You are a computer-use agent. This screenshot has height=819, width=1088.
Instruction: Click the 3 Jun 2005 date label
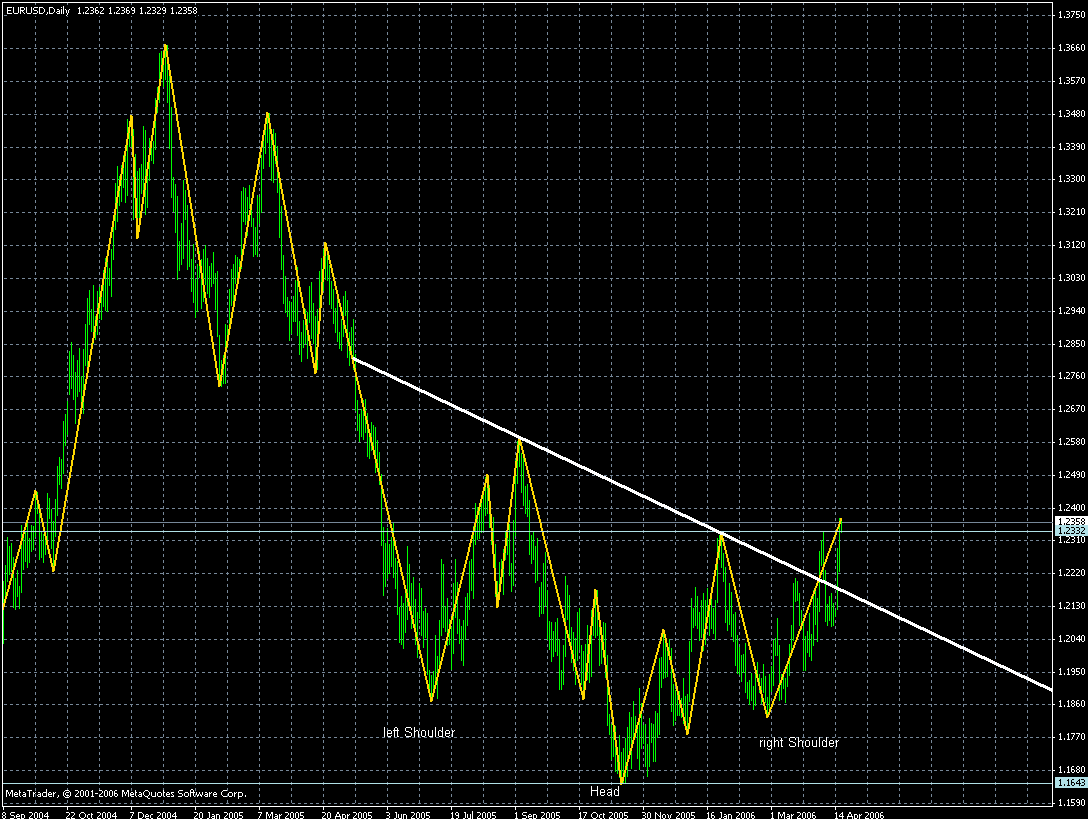point(408,815)
